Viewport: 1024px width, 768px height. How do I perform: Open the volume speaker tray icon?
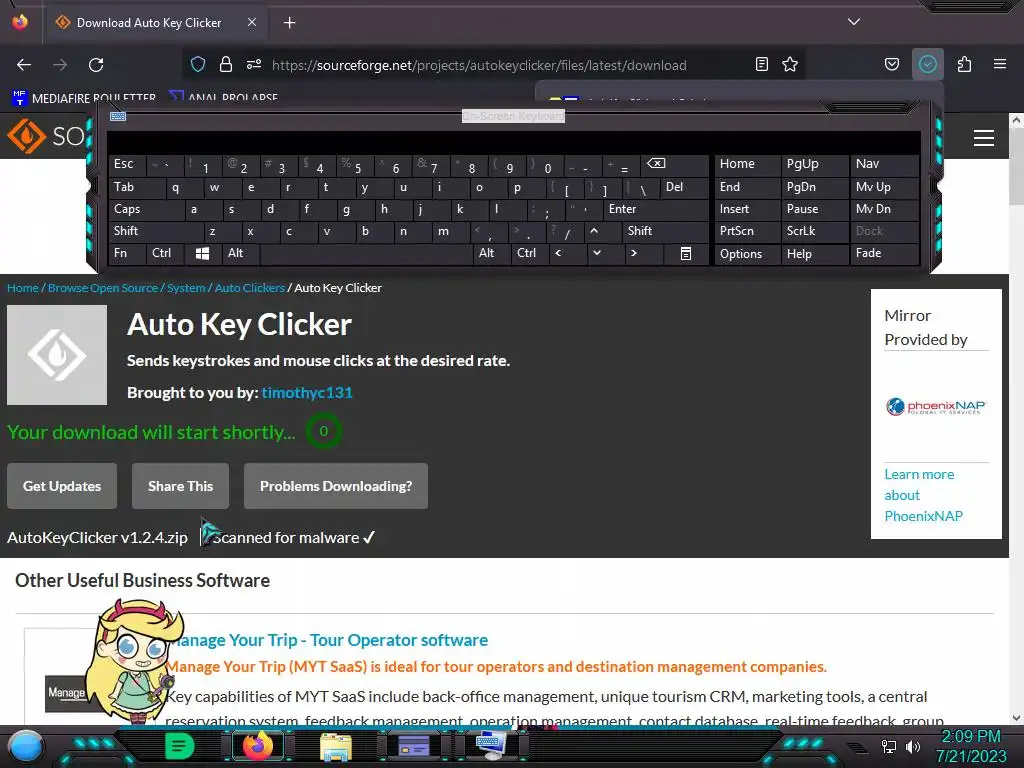point(913,746)
